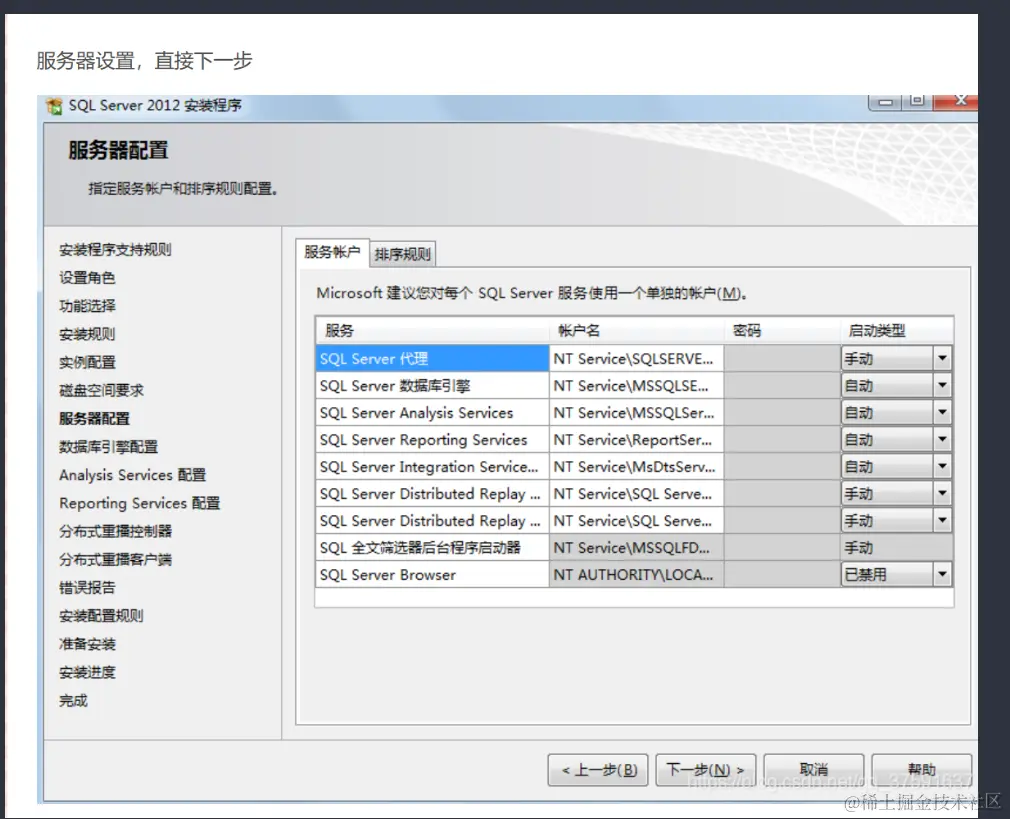Expand startup type for SQL Server Analysis Services
The height and width of the screenshot is (819, 1010).
(942, 412)
